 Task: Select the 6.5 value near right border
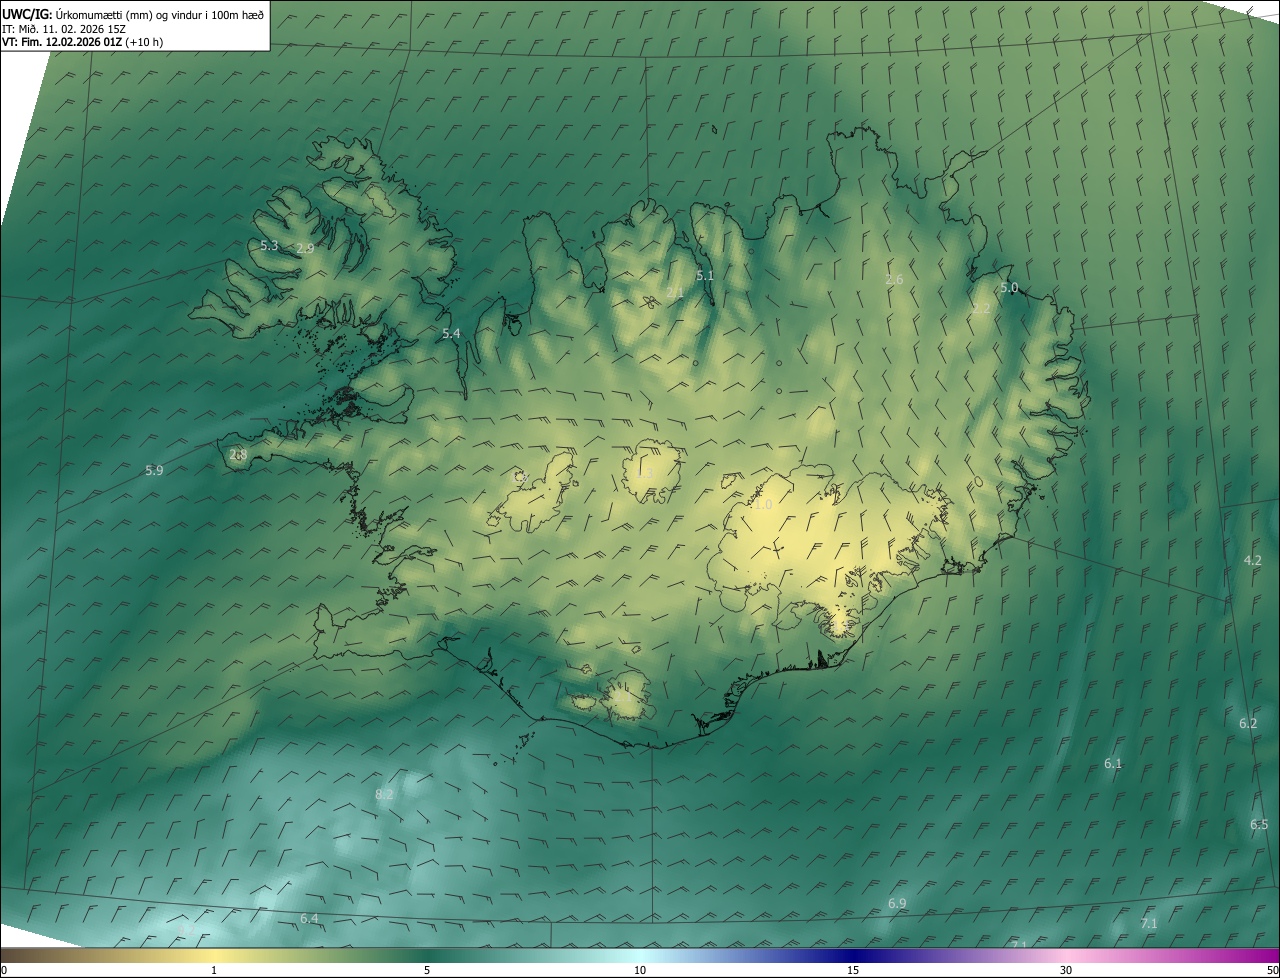point(1259,824)
